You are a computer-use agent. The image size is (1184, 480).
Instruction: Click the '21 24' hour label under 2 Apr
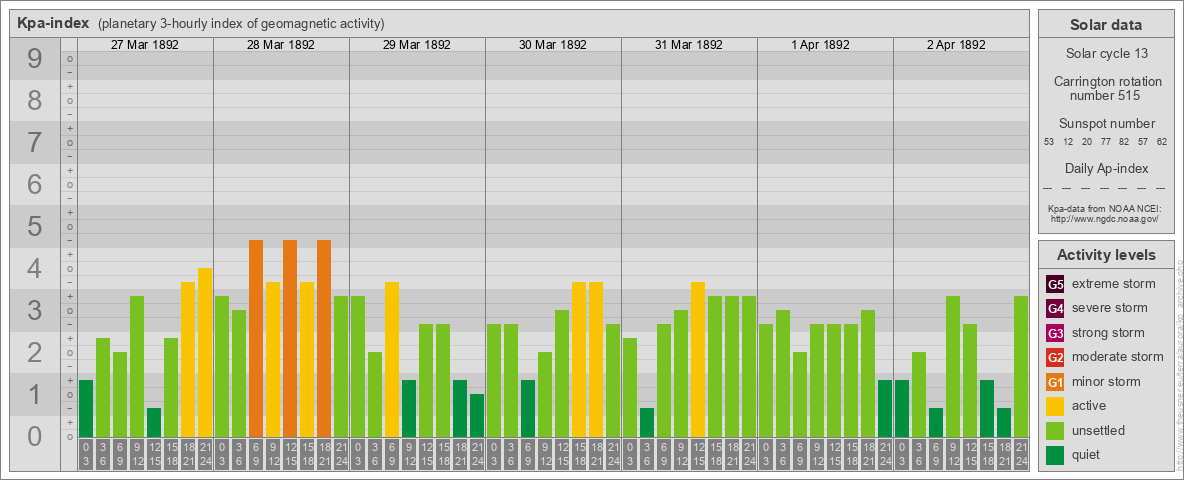click(1020, 455)
